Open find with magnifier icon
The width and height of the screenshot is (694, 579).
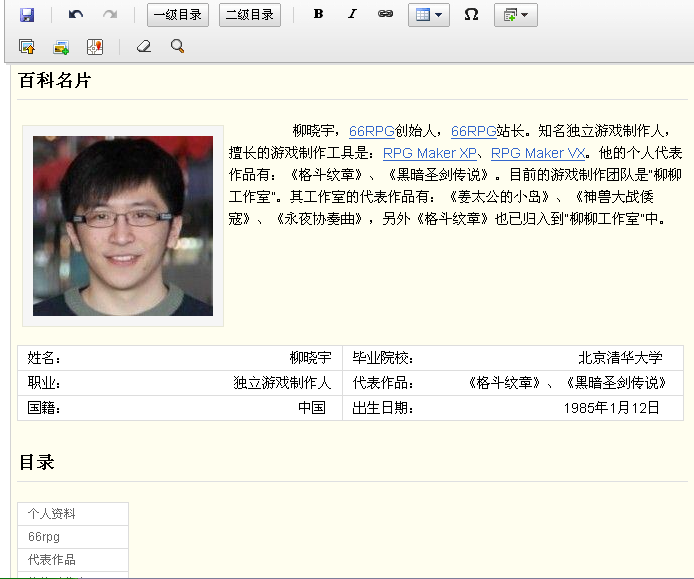point(177,46)
